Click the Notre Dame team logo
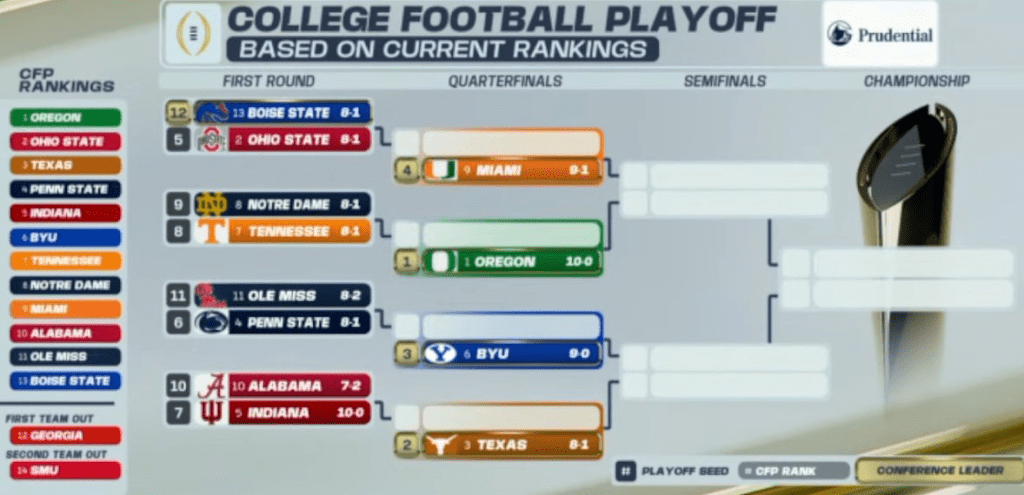This screenshot has height=495, width=1024. coord(211,204)
